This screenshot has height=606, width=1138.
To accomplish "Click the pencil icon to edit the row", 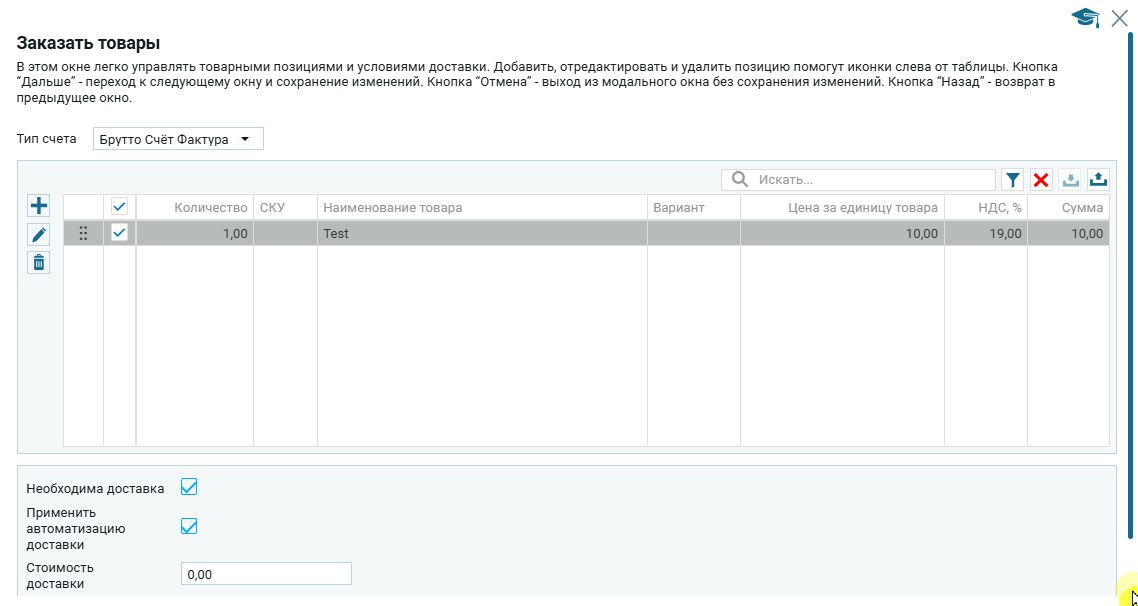I will [39, 235].
